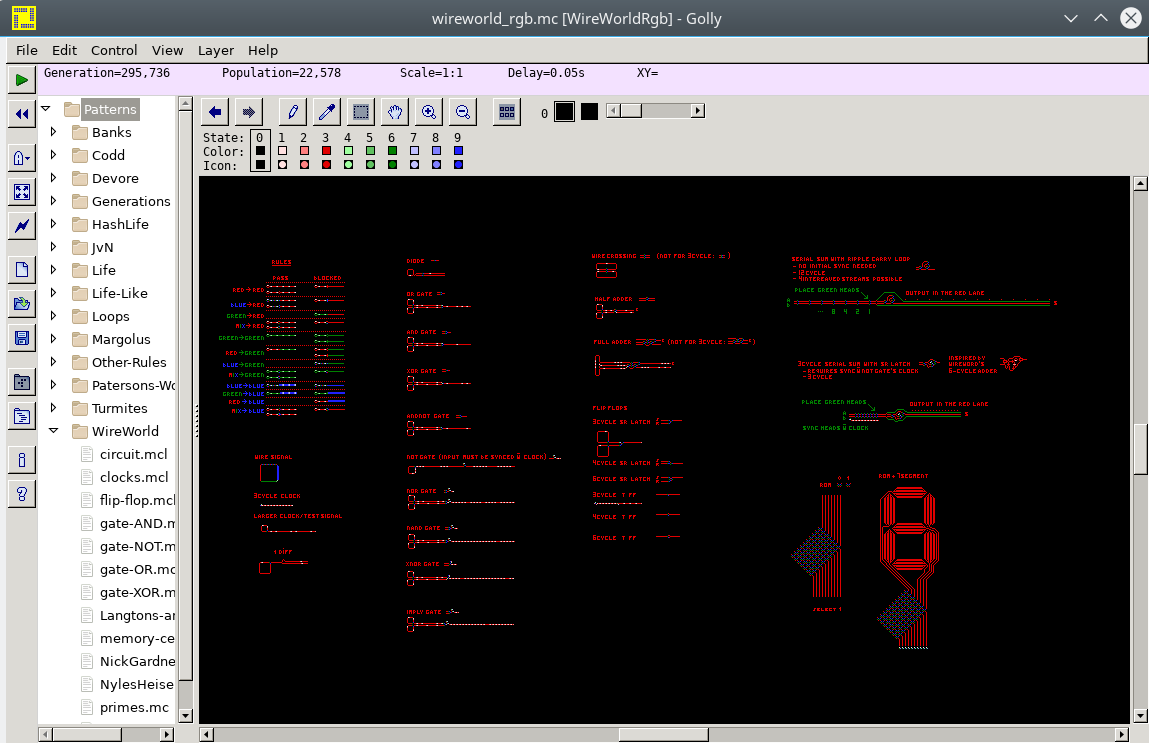Click the previous layer left arrow button

(215, 112)
